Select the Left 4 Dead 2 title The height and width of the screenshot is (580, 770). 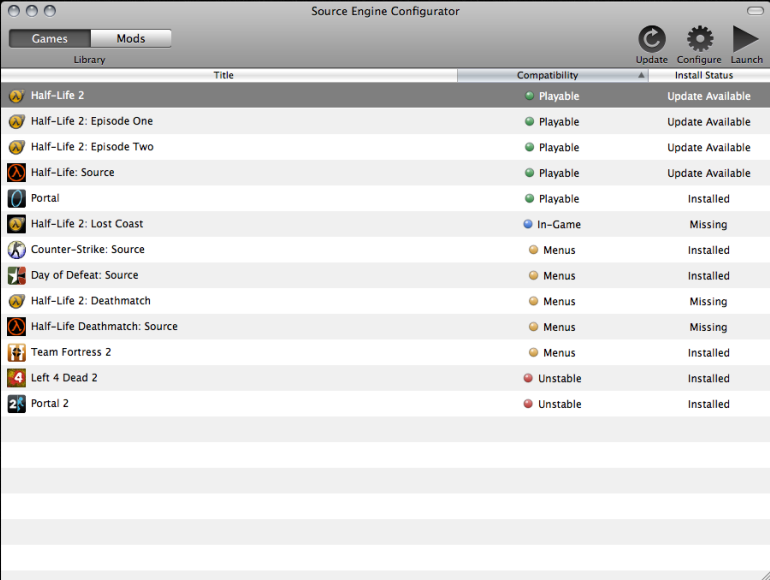[x=64, y=377]
